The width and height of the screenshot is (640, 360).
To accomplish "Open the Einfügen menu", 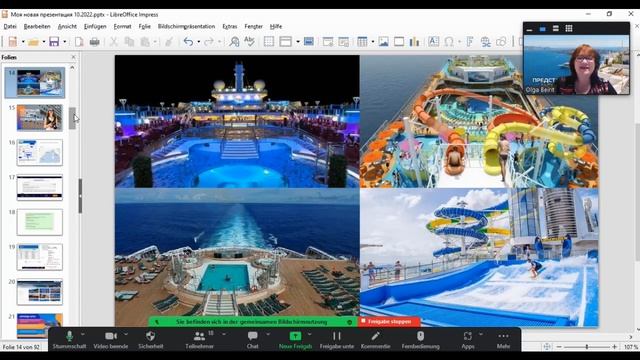I will point(95,26).
